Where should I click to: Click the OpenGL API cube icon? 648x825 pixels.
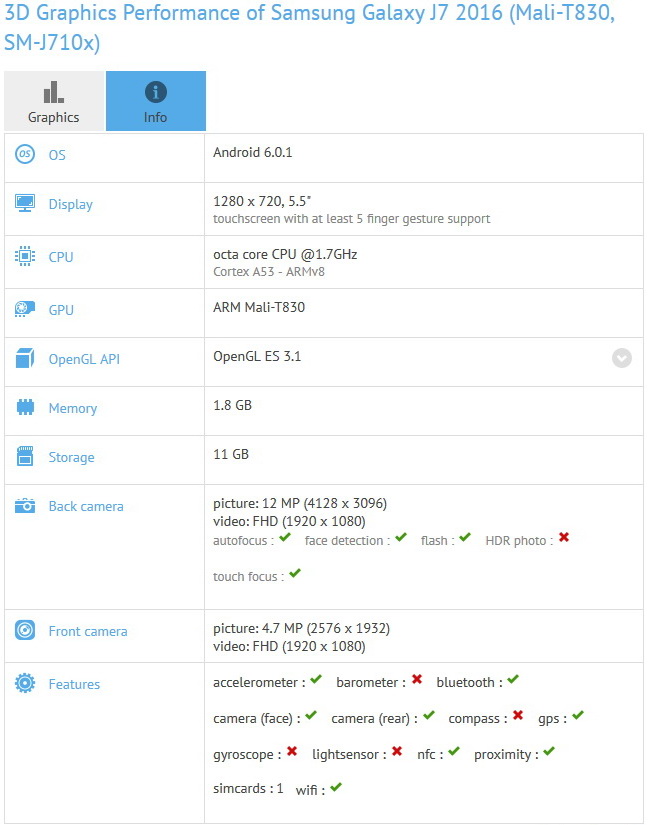tap(25, 358)
